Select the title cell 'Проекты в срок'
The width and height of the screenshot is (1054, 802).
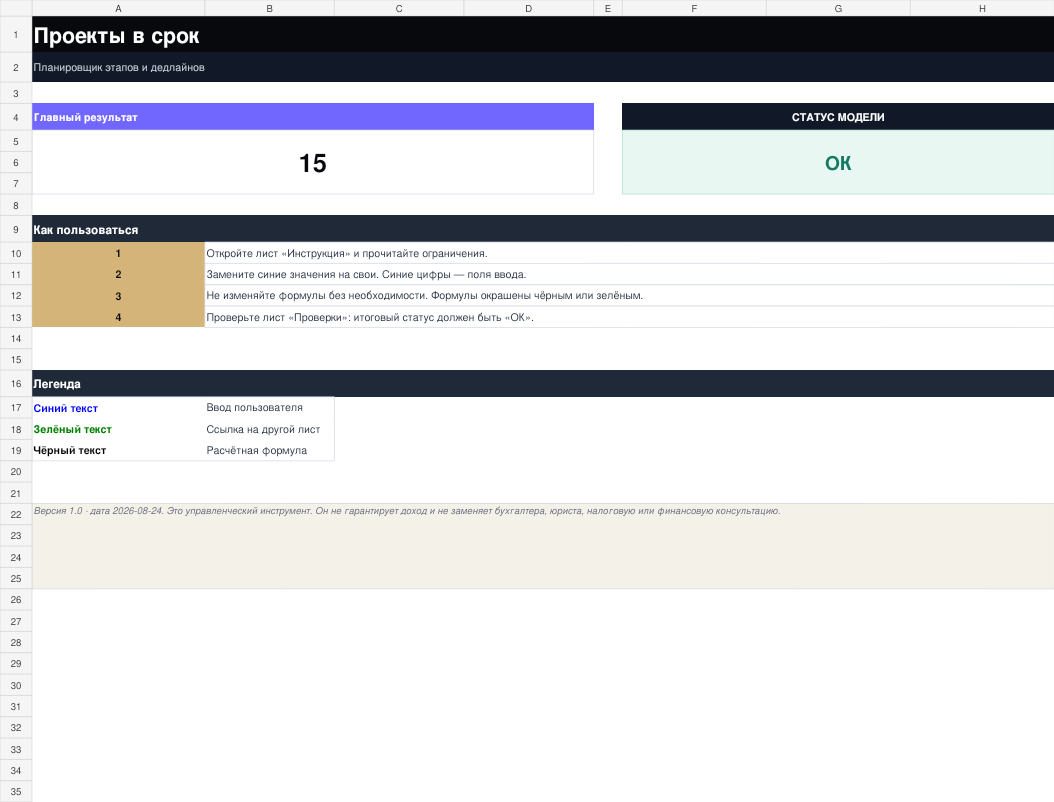tap(543, 34)
